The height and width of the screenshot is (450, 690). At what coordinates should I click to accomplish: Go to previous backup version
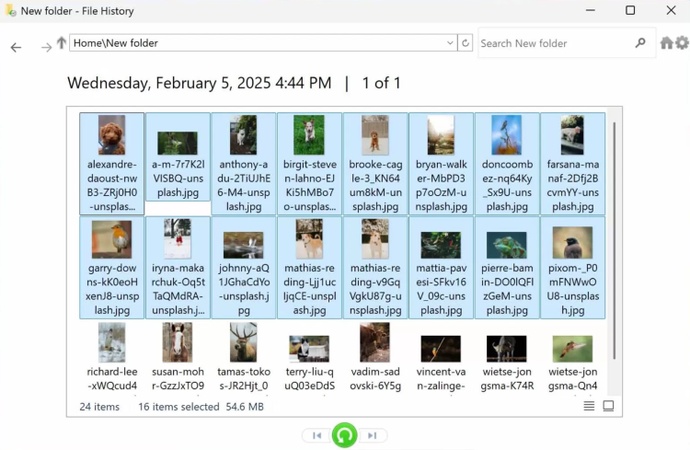[x=317, y=435]
